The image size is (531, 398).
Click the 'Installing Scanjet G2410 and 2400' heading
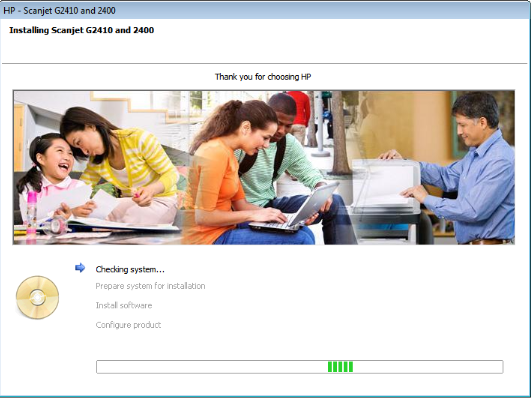[x=82, y=30]
